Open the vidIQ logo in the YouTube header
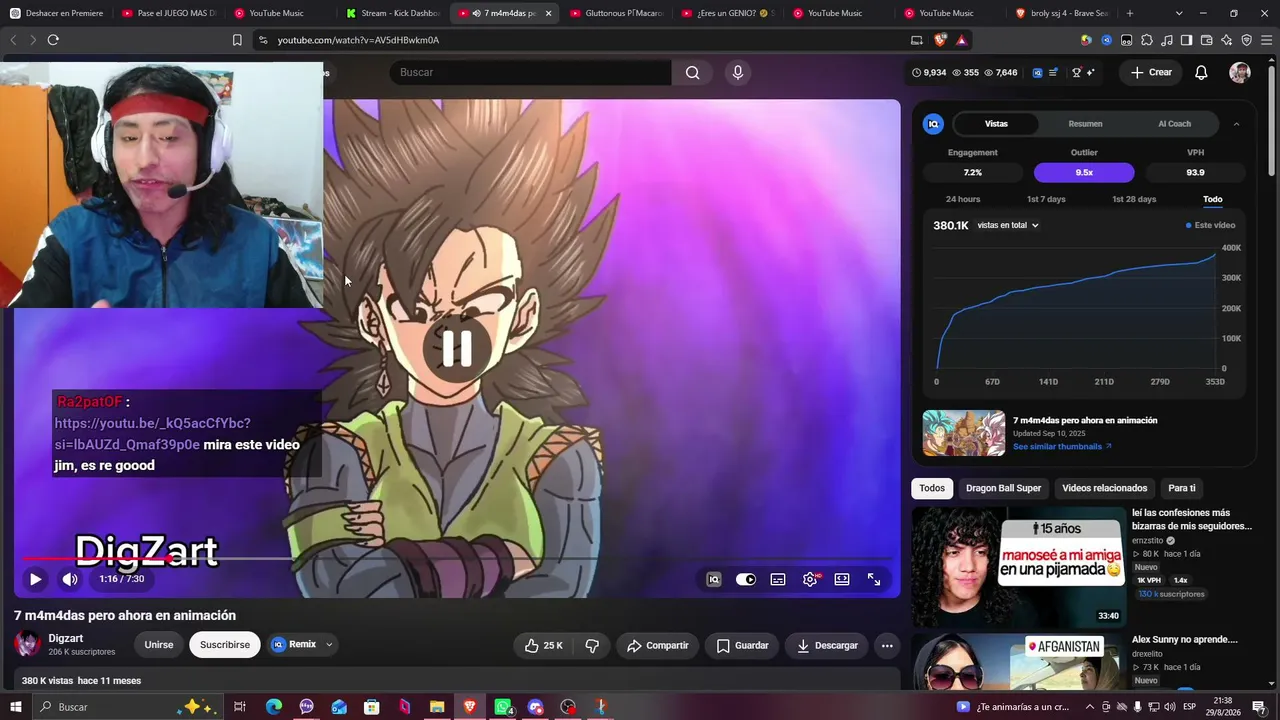 pos(1037,72)
